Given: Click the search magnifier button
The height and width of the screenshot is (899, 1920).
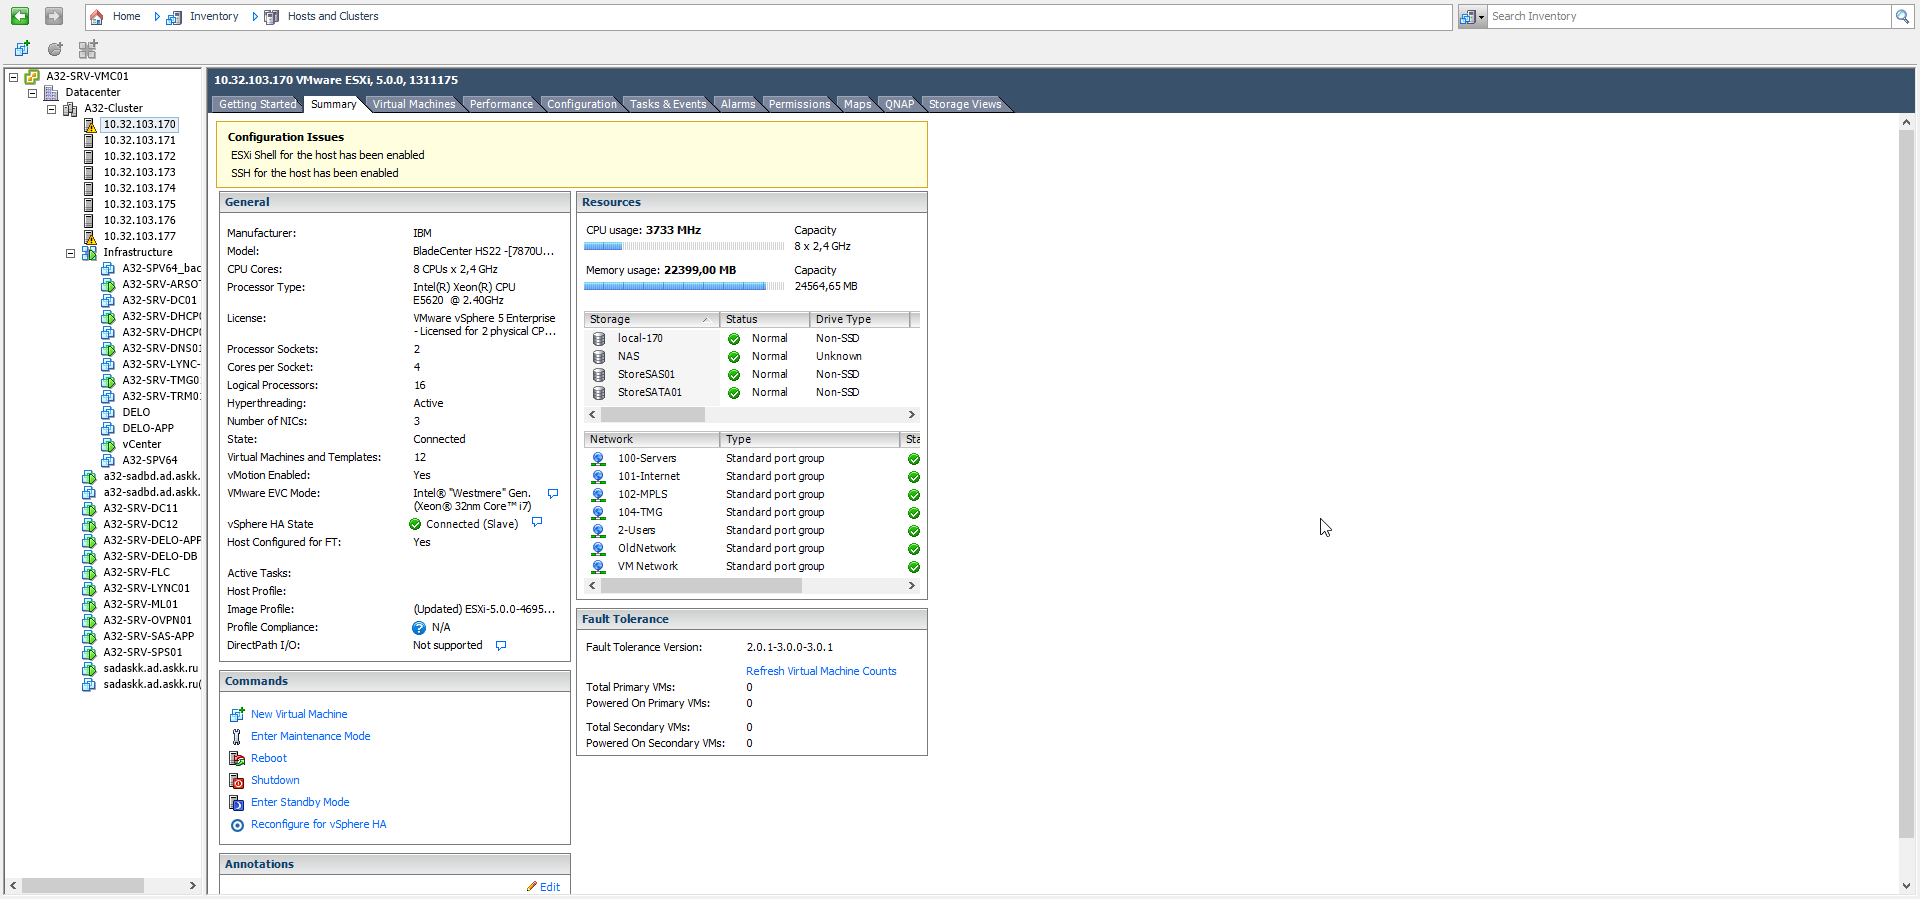Looking at the screenshot, I should pos(1901,16).
